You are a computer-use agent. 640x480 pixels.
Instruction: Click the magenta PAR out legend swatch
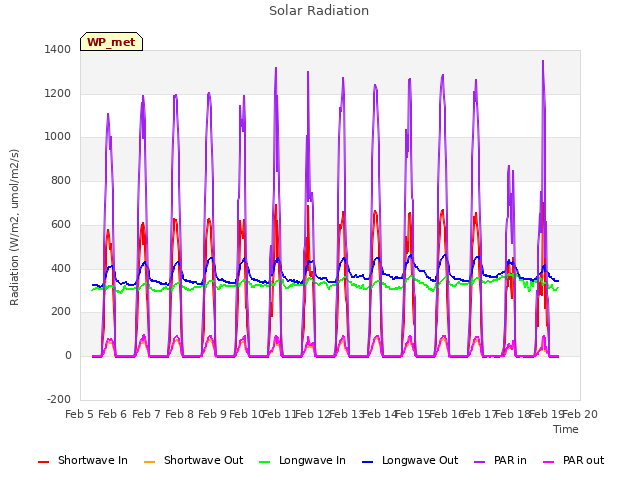[x=549, y=462]
